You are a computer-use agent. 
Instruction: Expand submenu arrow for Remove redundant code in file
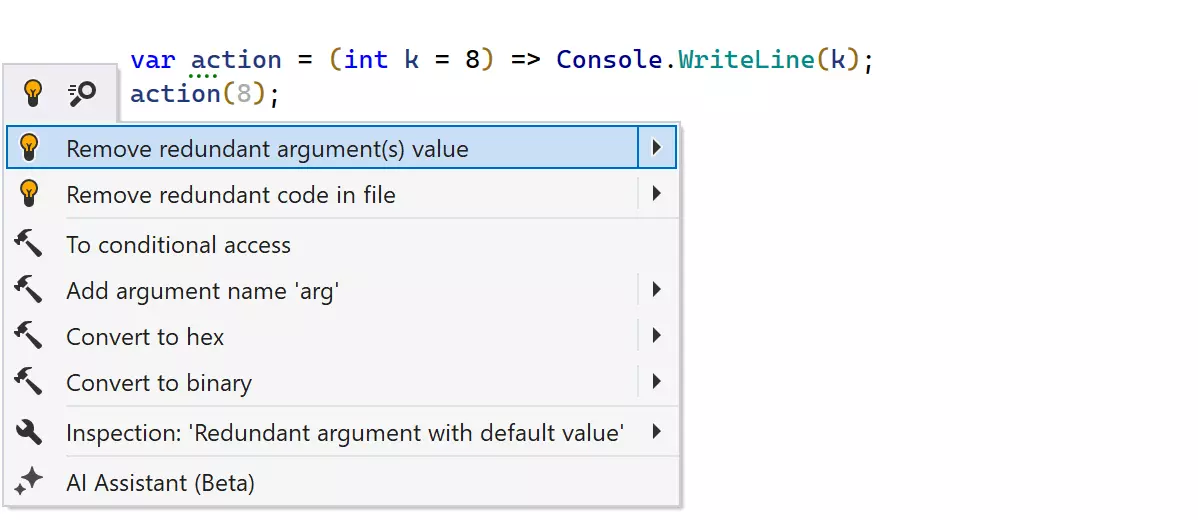pos(656,194)
